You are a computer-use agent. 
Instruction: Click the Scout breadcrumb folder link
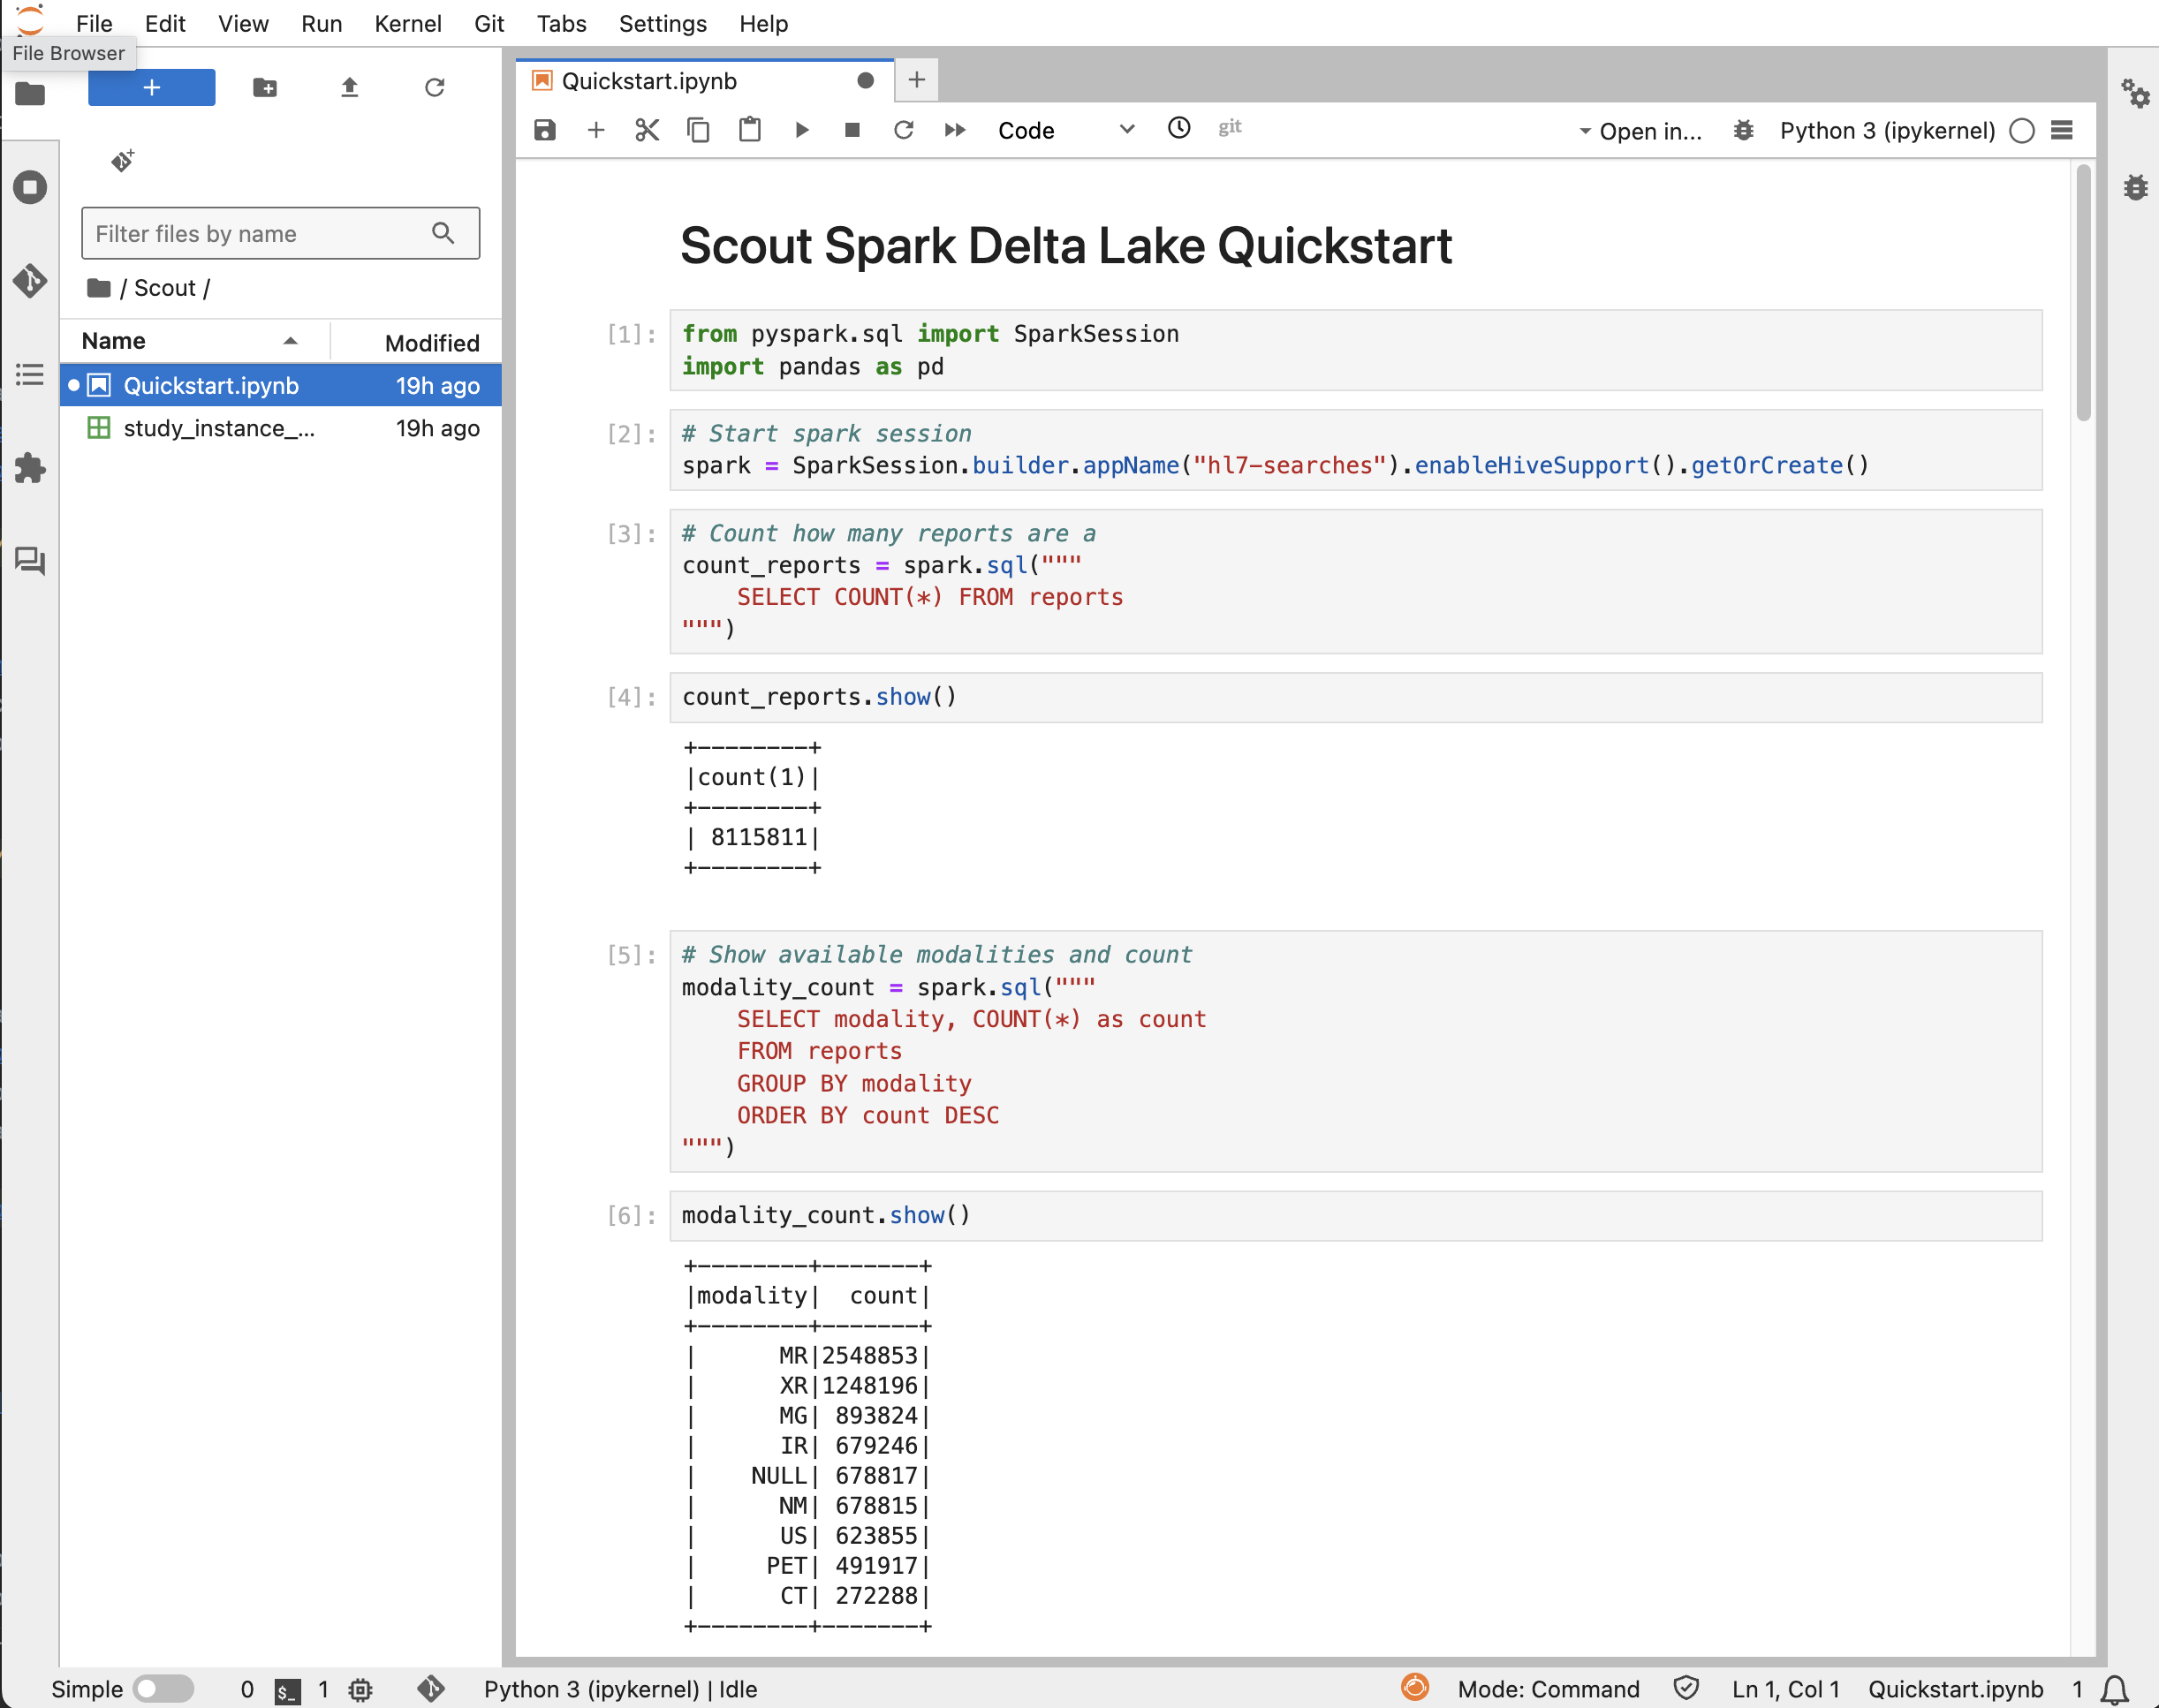(164, 288)
